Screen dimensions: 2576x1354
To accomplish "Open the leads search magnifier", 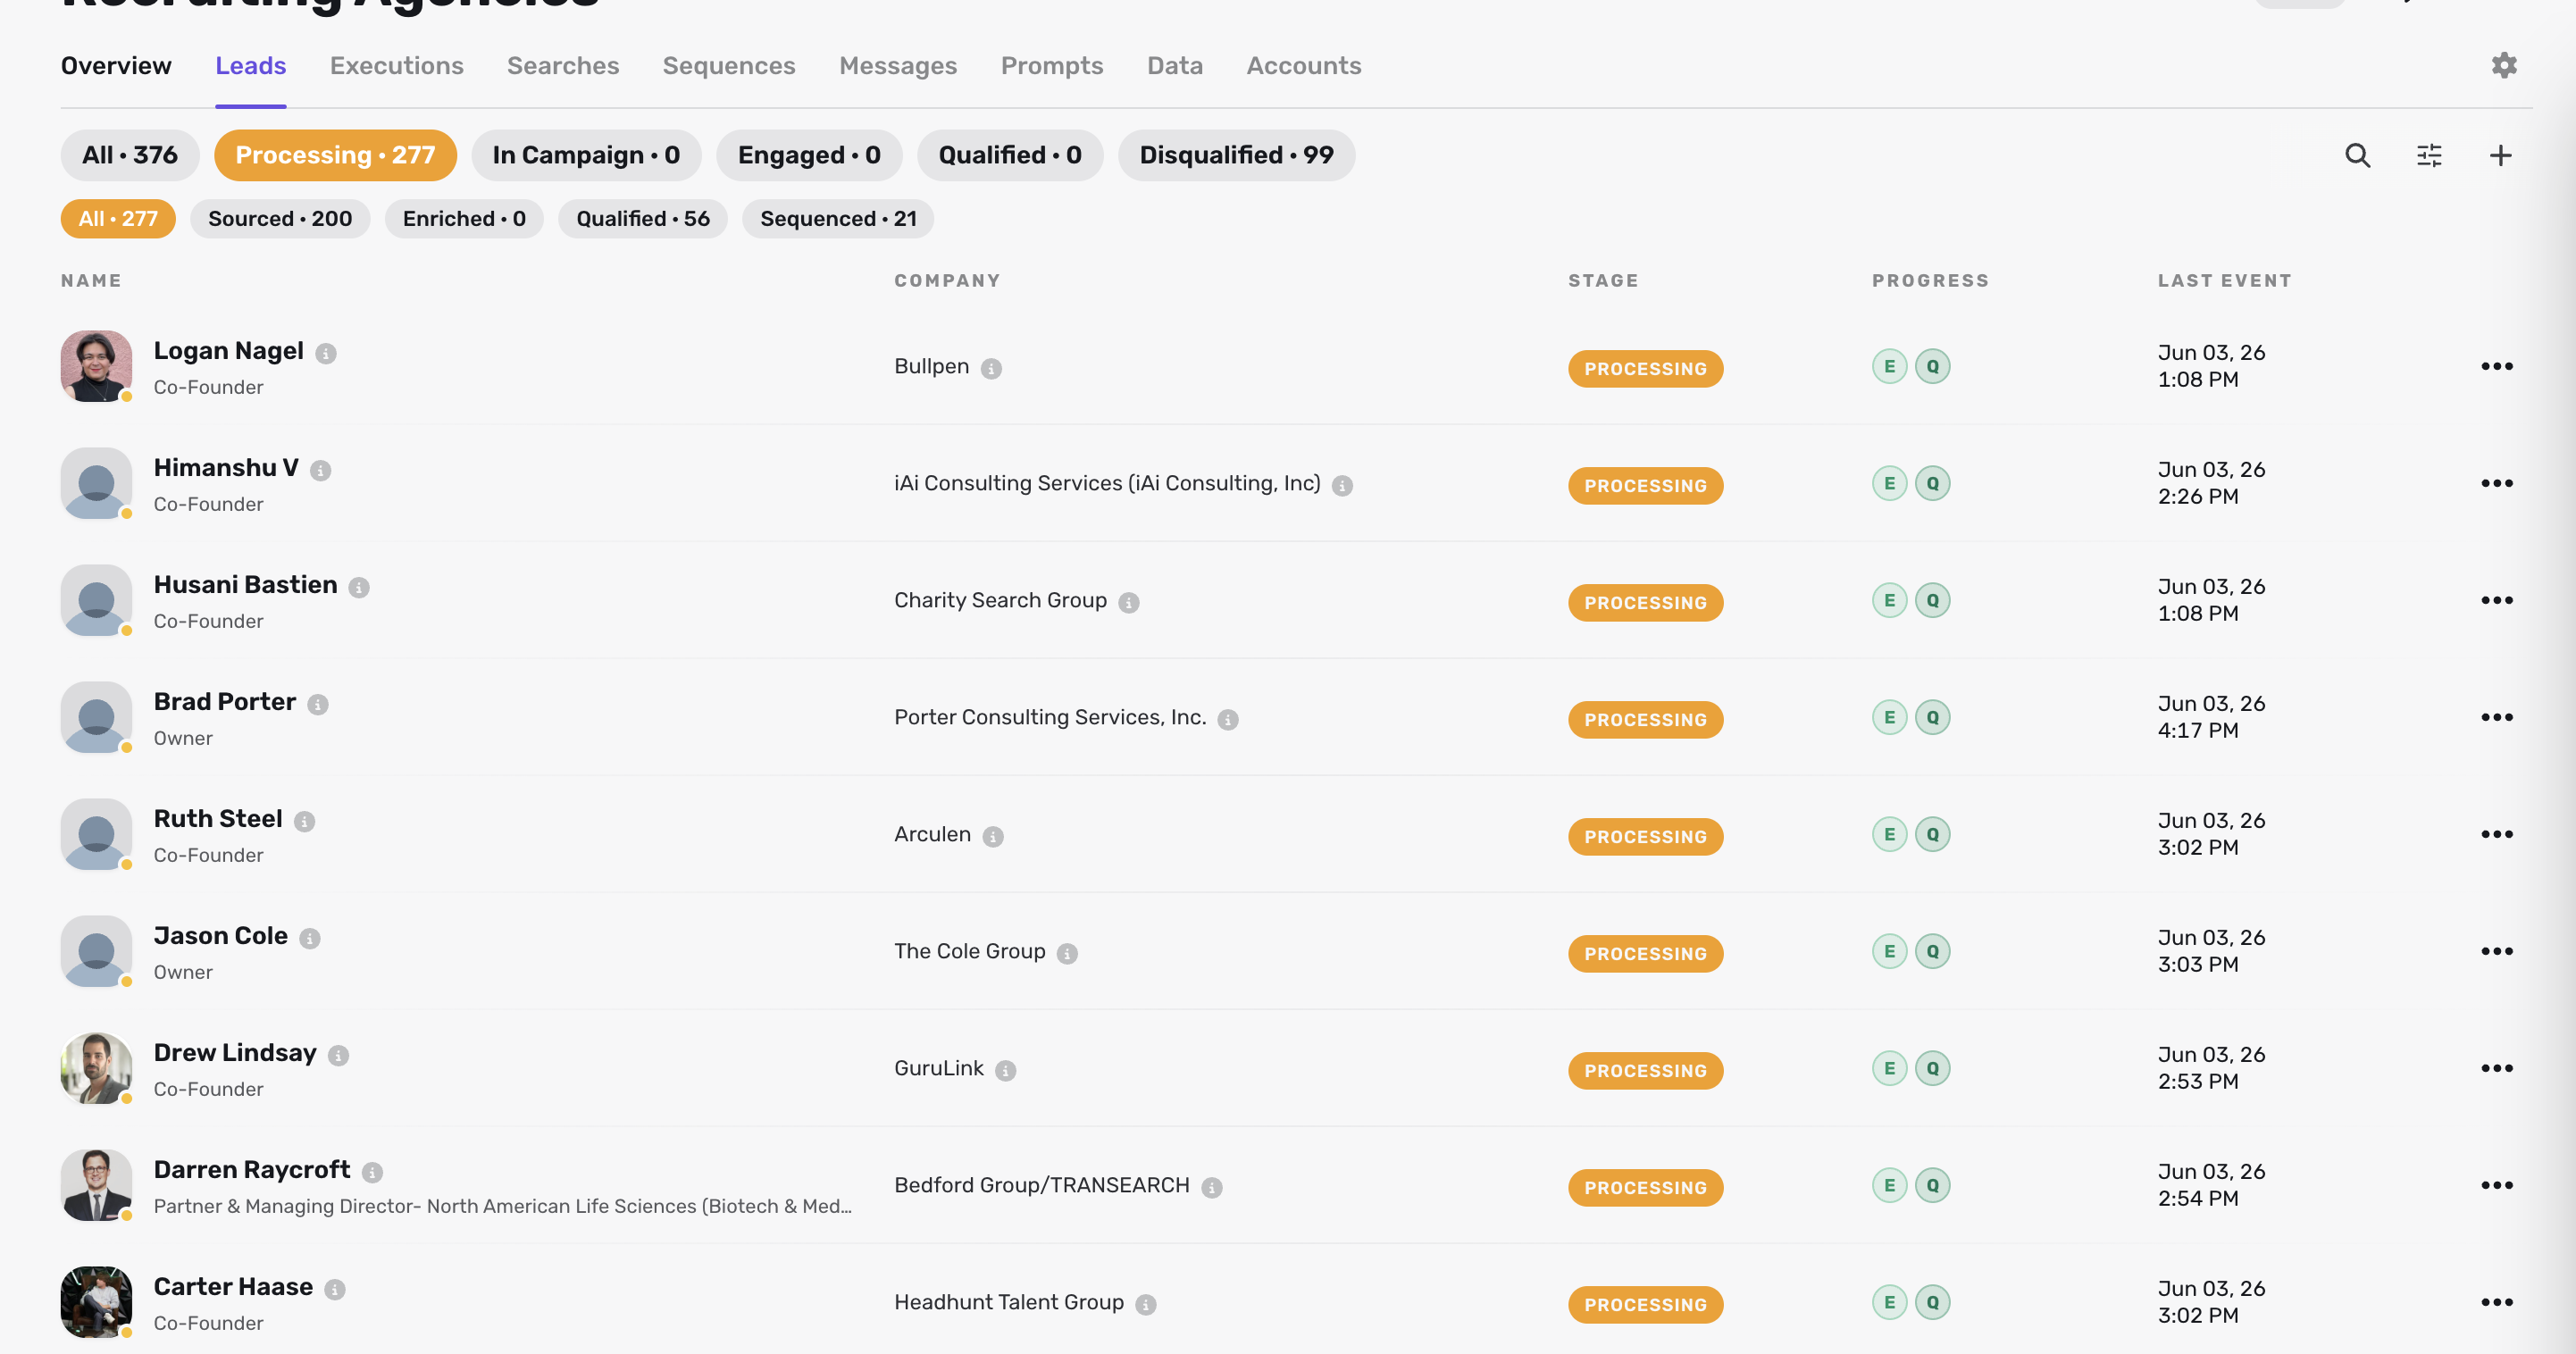I will [x=2357, y=155].
